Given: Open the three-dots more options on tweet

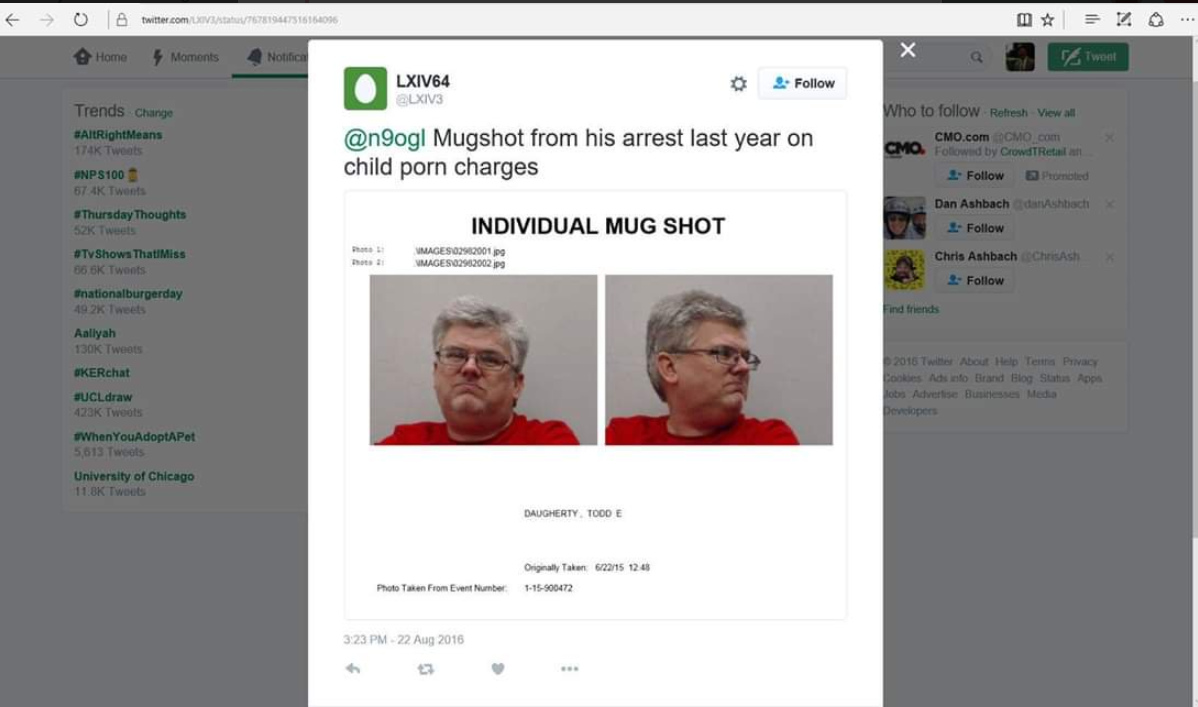Looking at the screenshot, I should coord(569,669).
